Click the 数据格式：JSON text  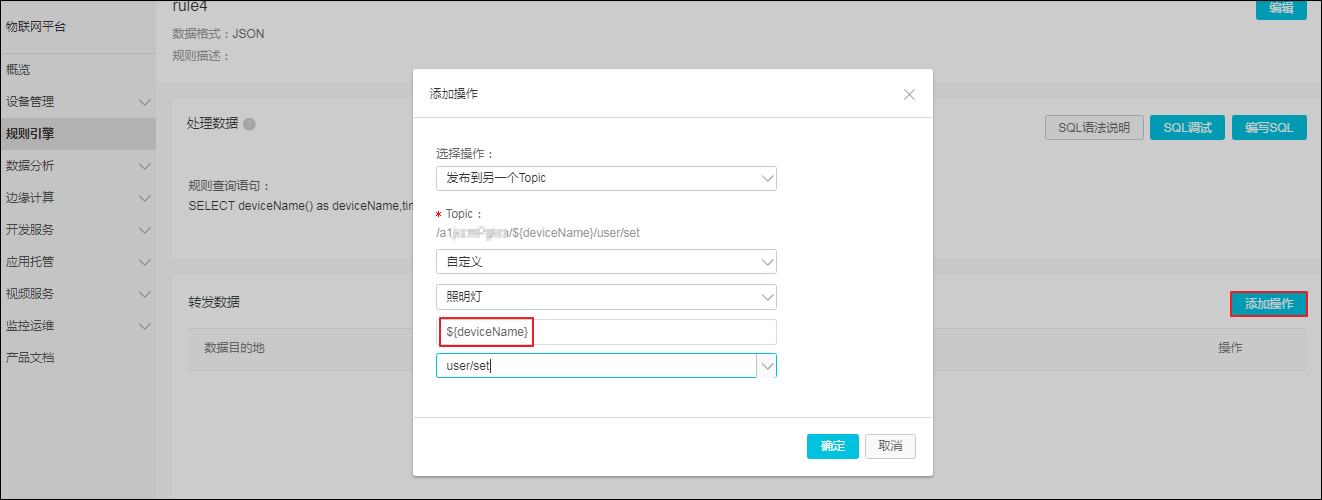point(219,34)
